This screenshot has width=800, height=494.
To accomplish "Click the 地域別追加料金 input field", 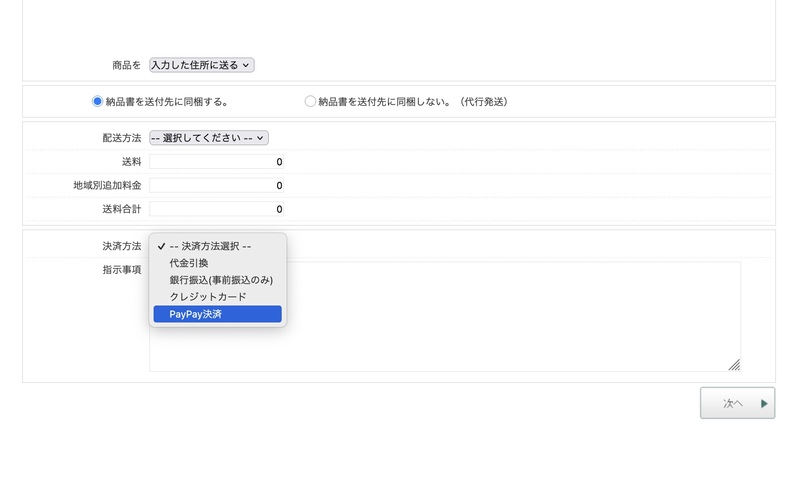I will (x=216, y=185).
